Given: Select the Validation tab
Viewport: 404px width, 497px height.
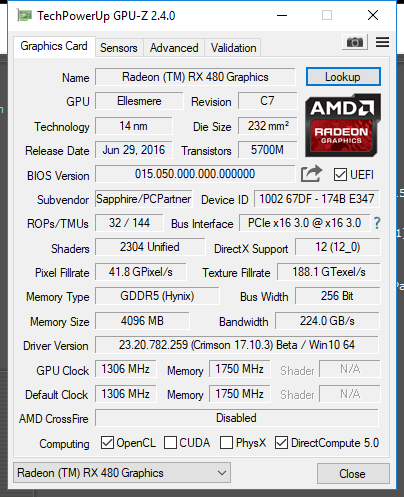Looking at the screenshot, I should coord(233,48).
